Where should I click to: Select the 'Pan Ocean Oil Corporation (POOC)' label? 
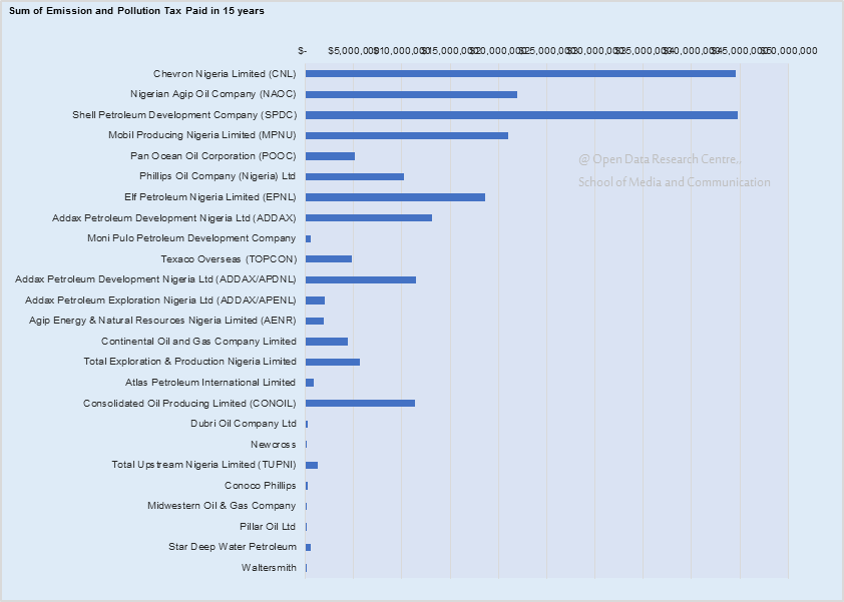coord(213,156)
